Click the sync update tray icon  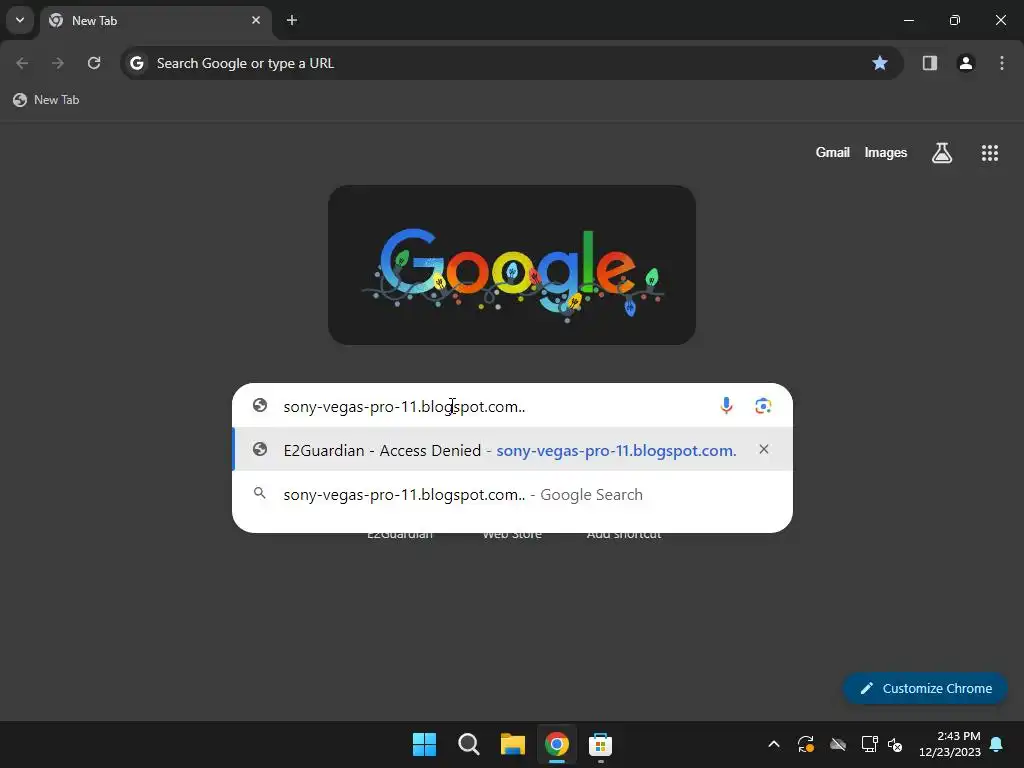pos(806,744)
